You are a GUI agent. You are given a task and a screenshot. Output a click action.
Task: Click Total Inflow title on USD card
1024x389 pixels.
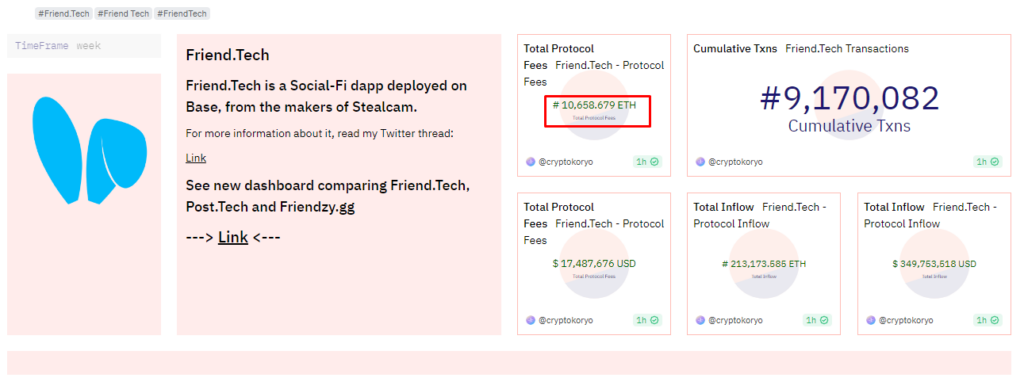pos(894,207)
